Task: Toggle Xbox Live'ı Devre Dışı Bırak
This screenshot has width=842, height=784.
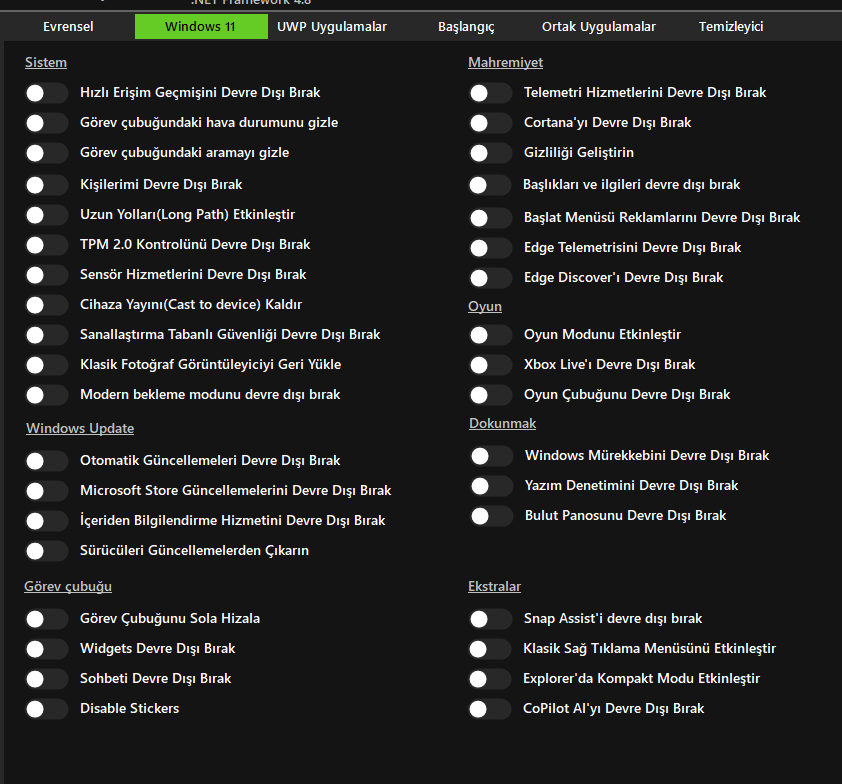Action: pos(490,365)
